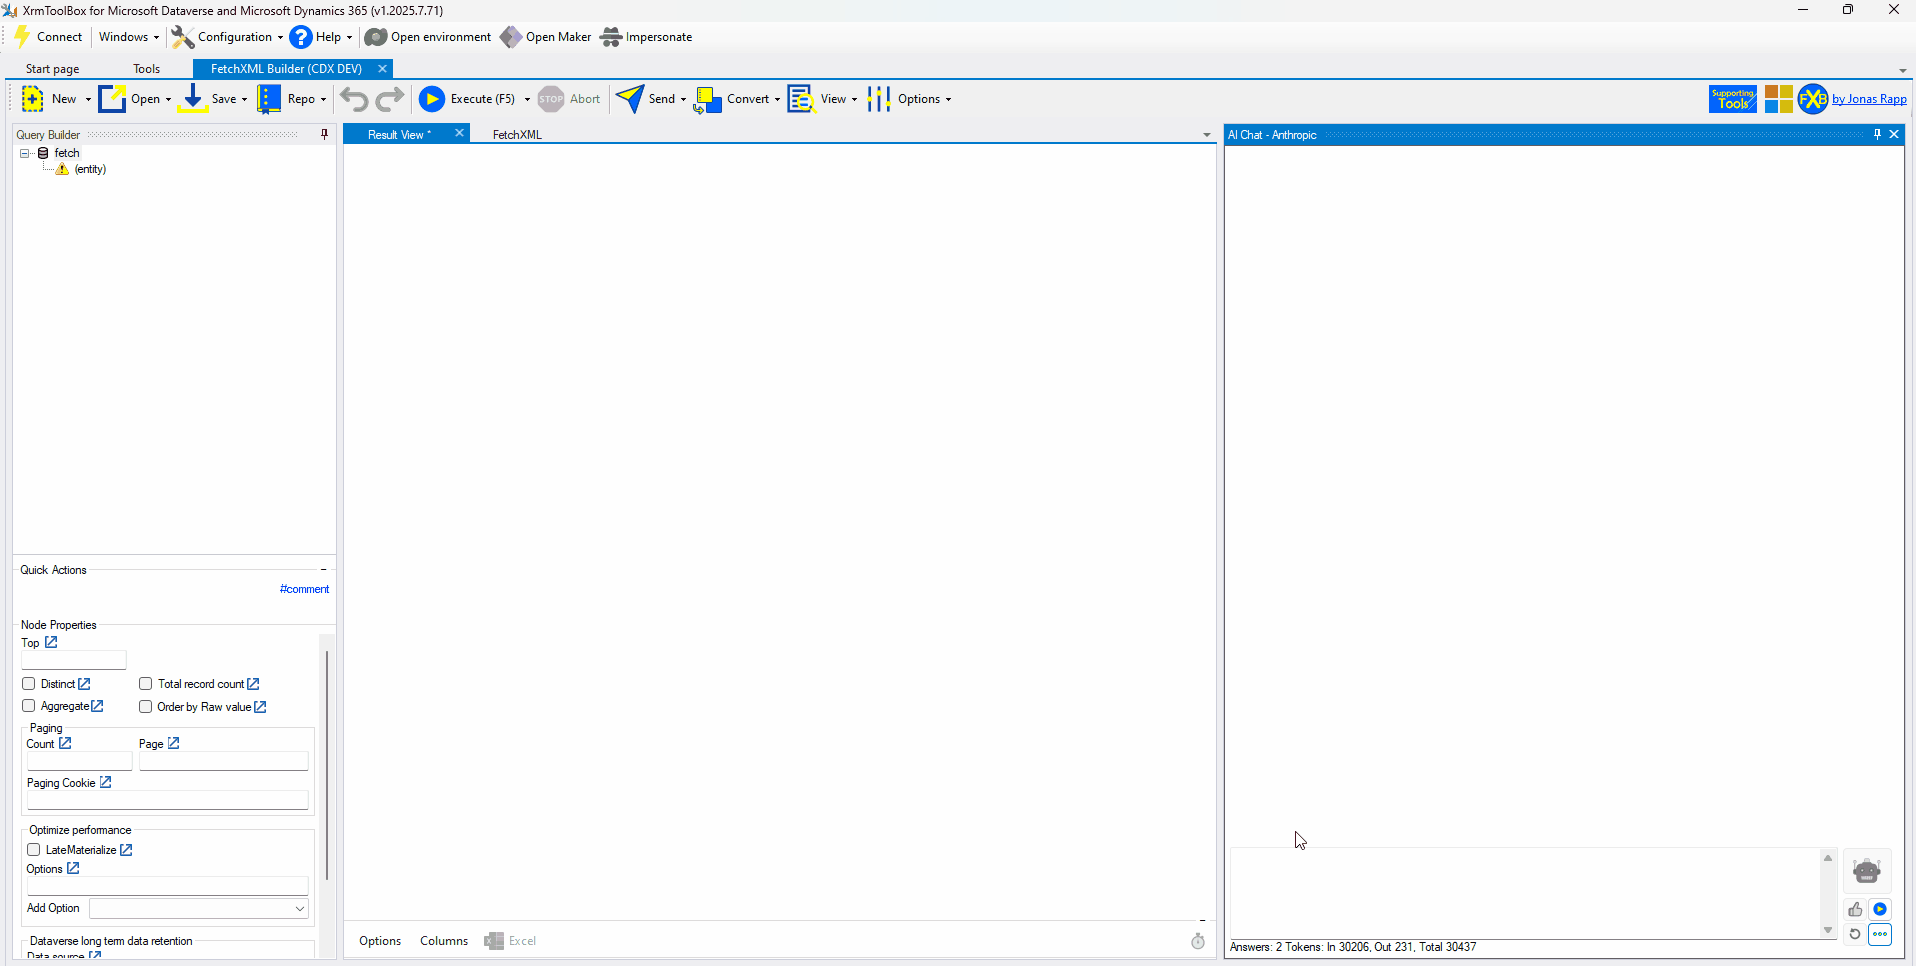This screenshot has height=966, width=1916.
Task: Run the query with Execute (F5)
Action: [x=467, y=99]
